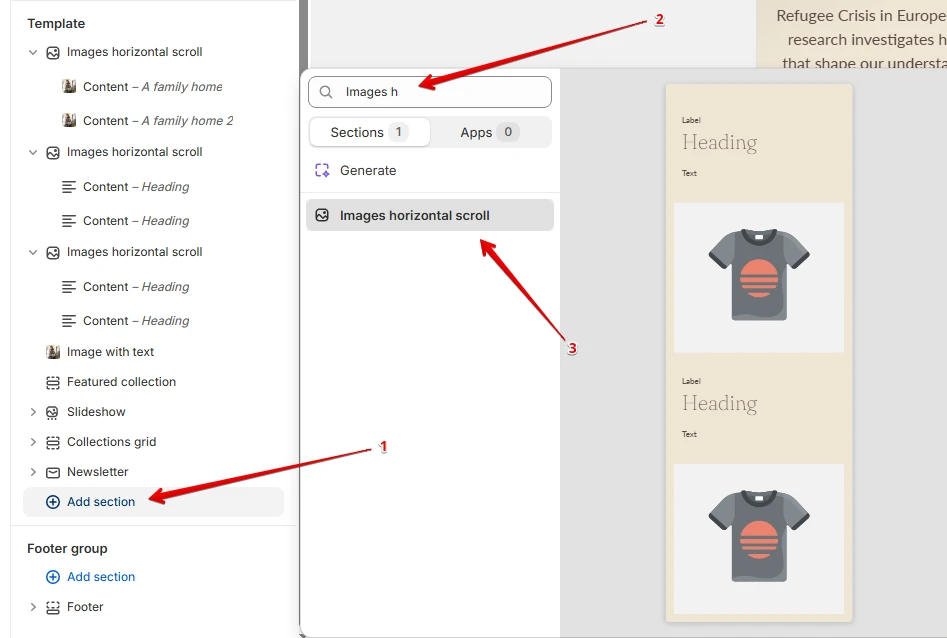The width and height of the screenshot is (947, 638).
Task: Select the Collections grid section label
Action: point(112,442)
